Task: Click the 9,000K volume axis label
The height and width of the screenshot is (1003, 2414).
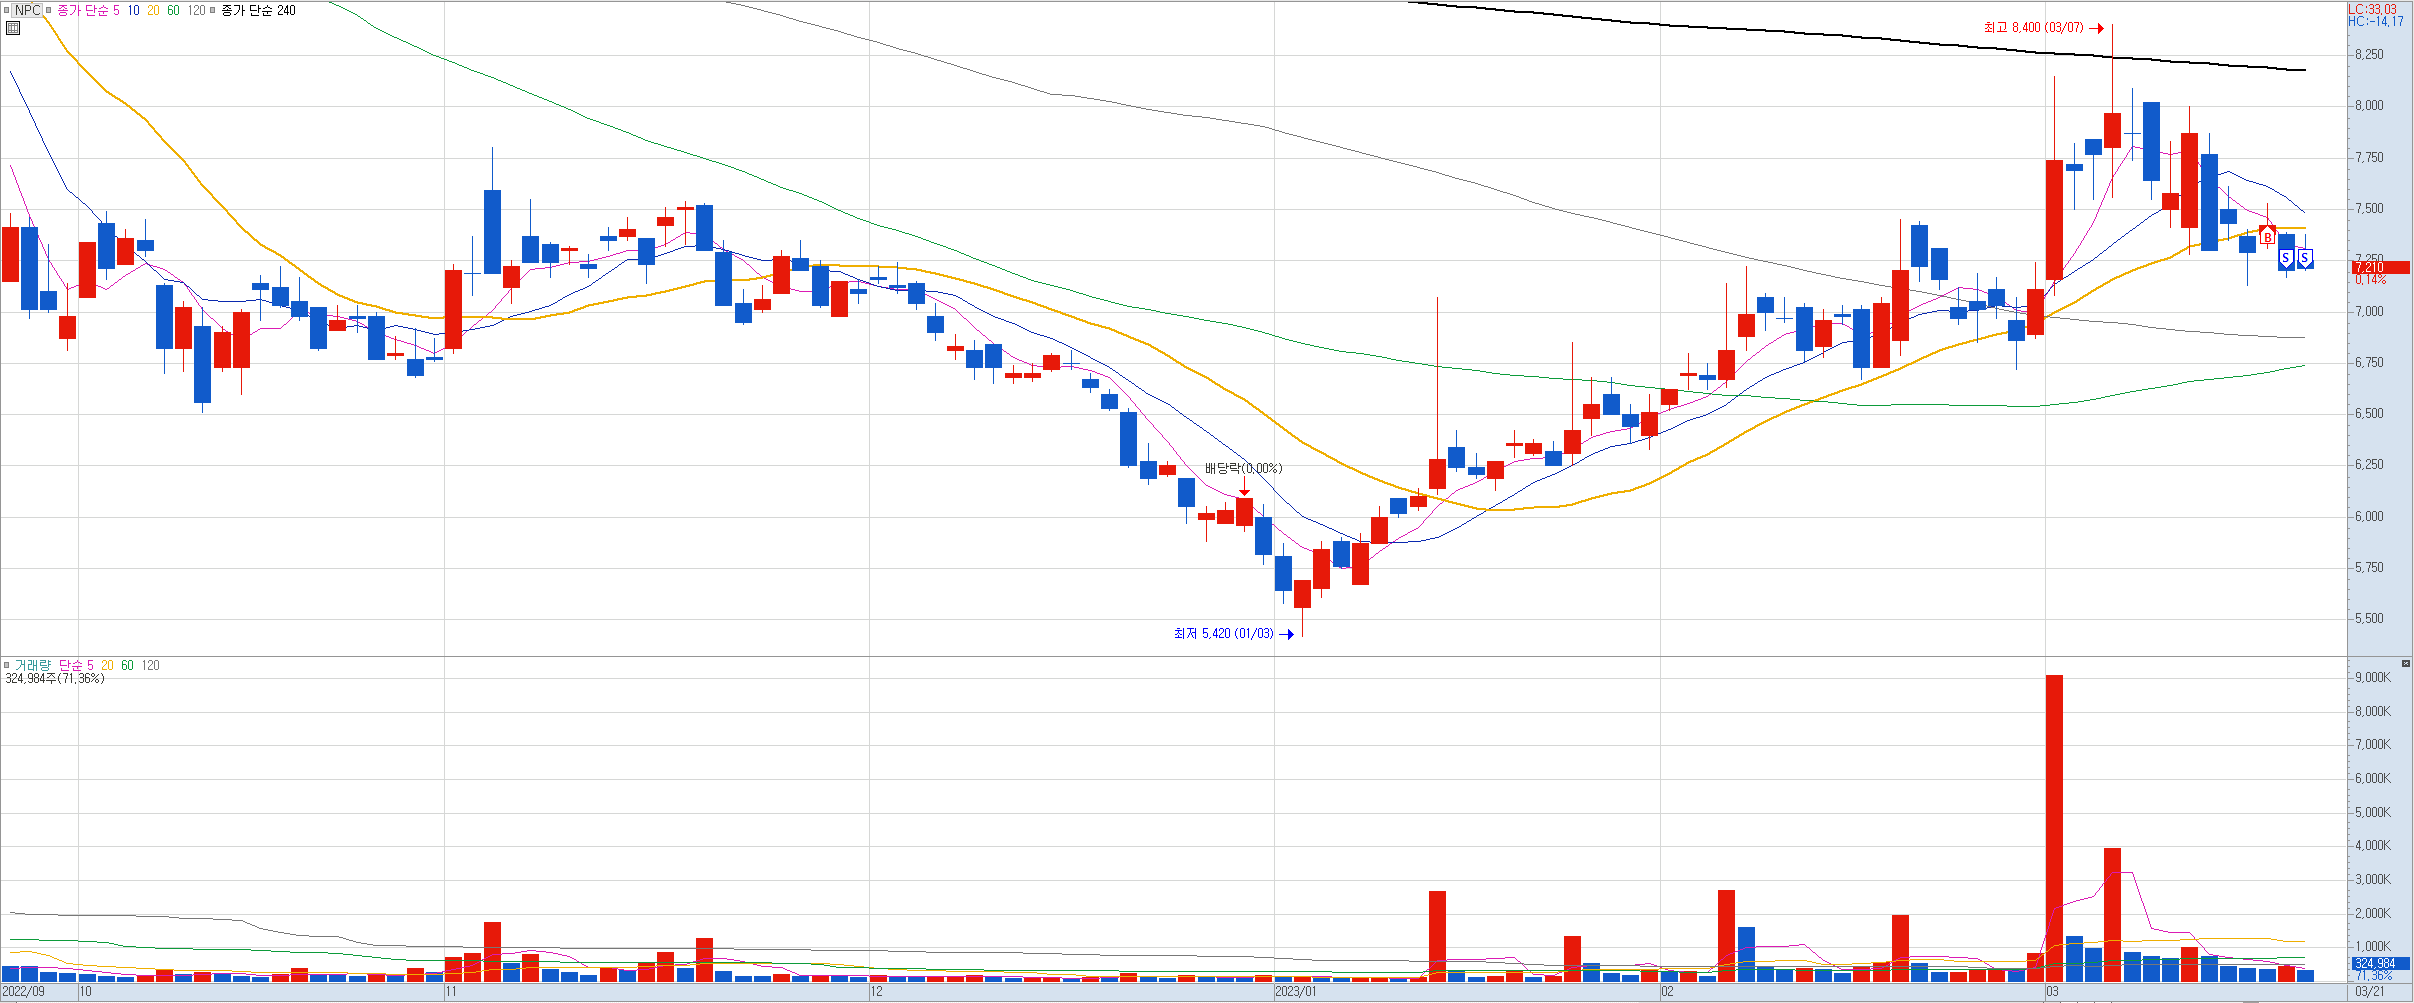Action: point(2372,678)
